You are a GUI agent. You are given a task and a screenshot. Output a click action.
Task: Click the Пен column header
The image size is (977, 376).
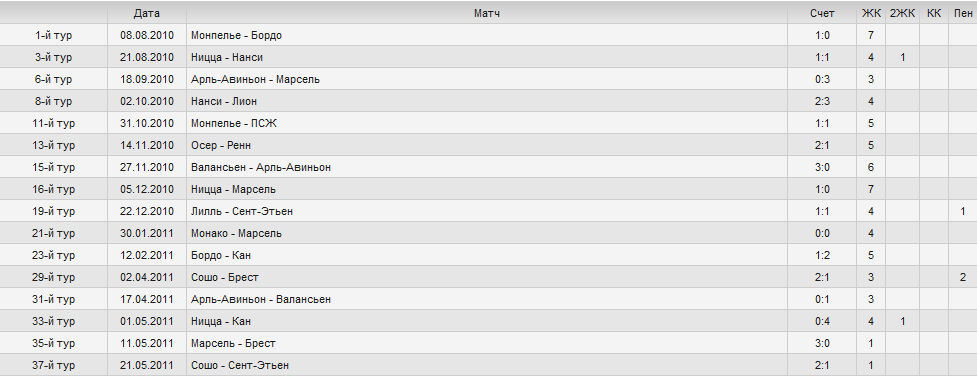pyautogui.click(x=963, y=13)
